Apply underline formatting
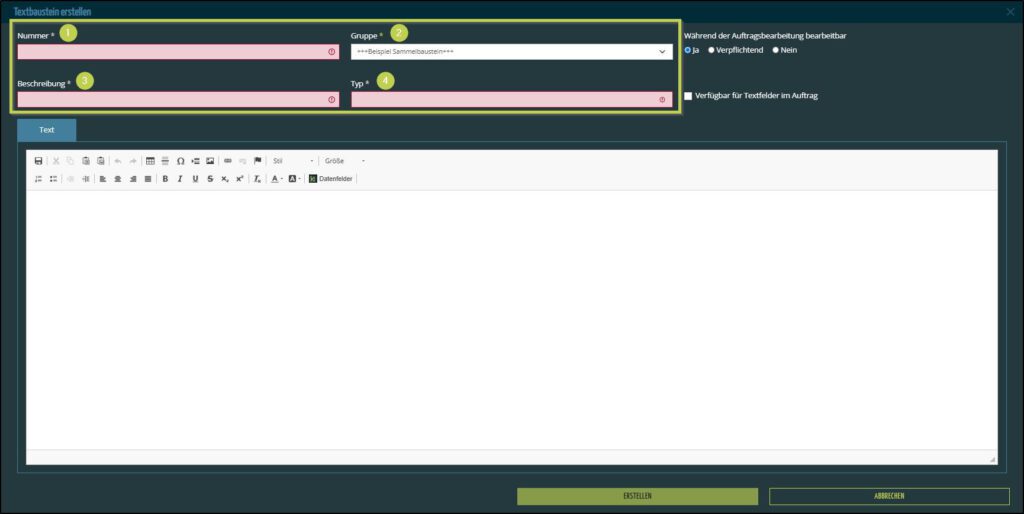Viewport: 1024px width, 514px height. click(x=195, y=179)
